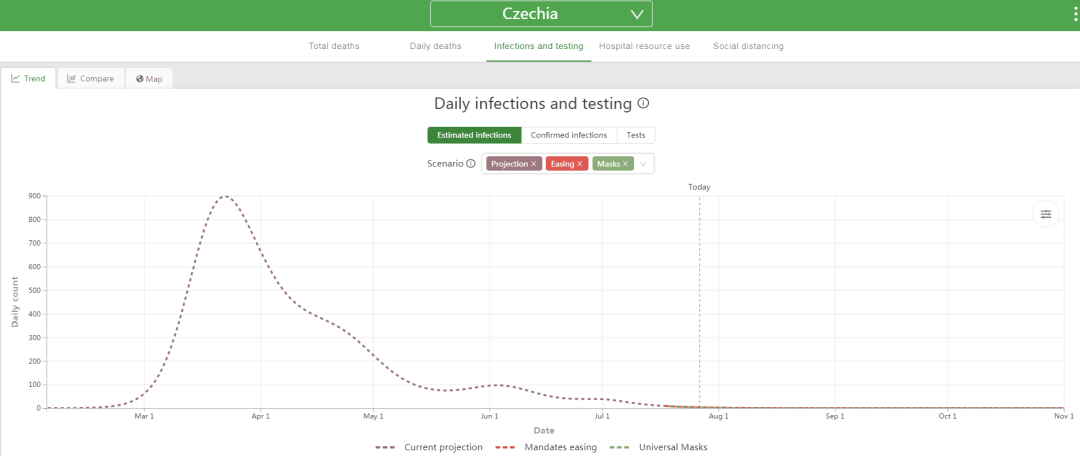The width and height of the screenshot is (1080, 456).
Task: Switch to Tests view
Action: point(636,135)
